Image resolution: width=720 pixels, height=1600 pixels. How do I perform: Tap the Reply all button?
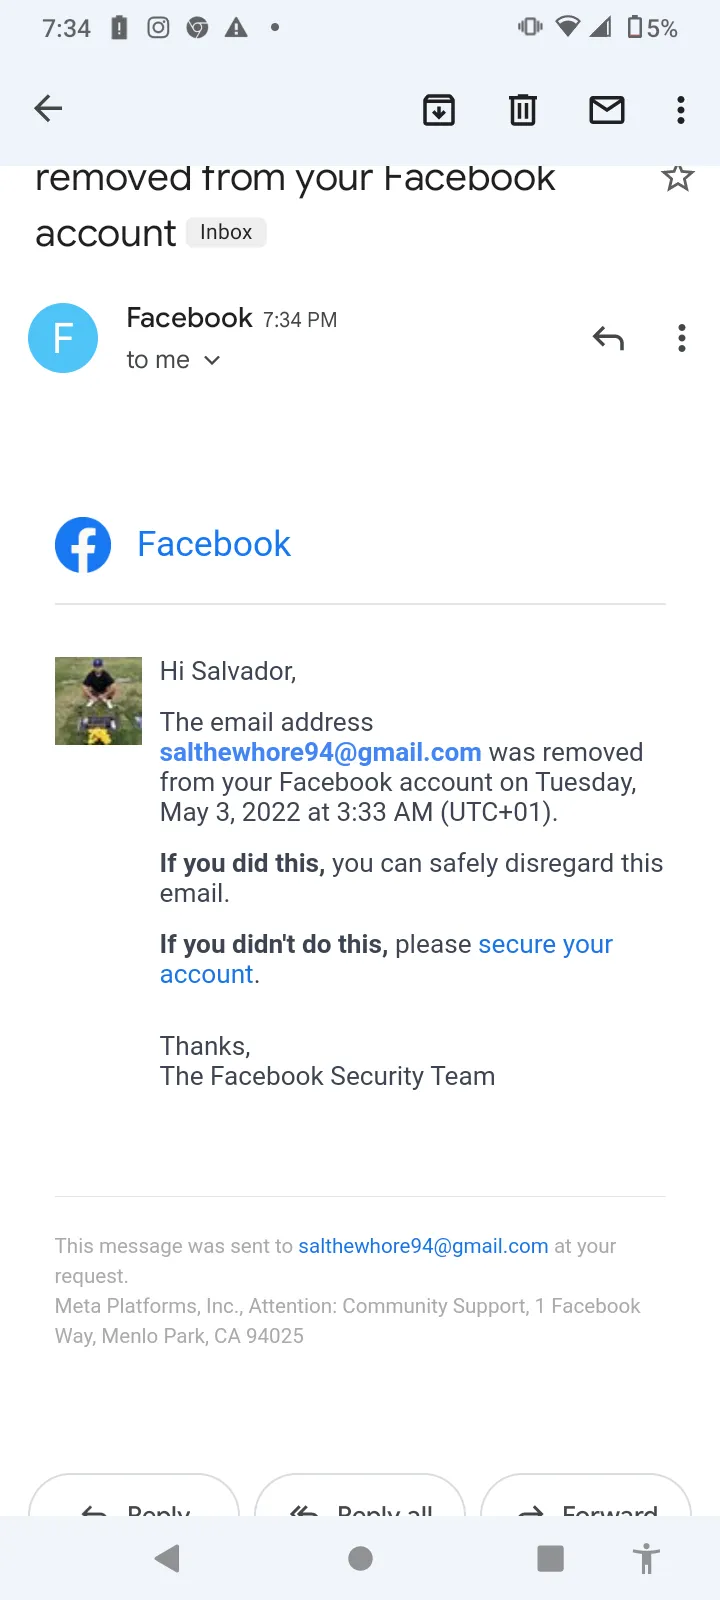tap(360, 1496)
